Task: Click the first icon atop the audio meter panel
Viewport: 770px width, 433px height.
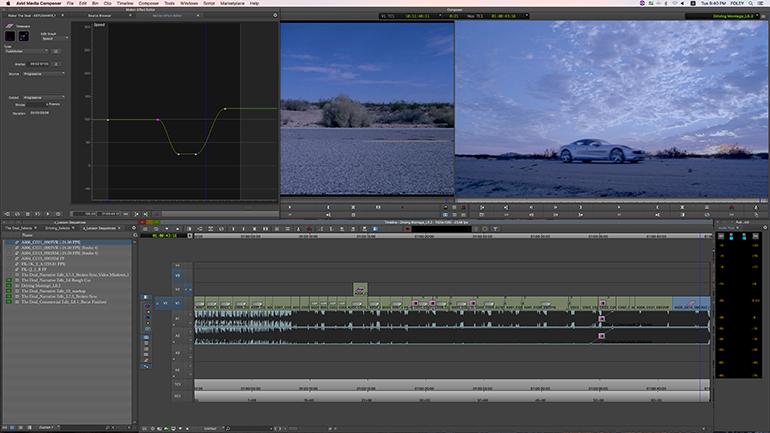Action: pos(720,237)
